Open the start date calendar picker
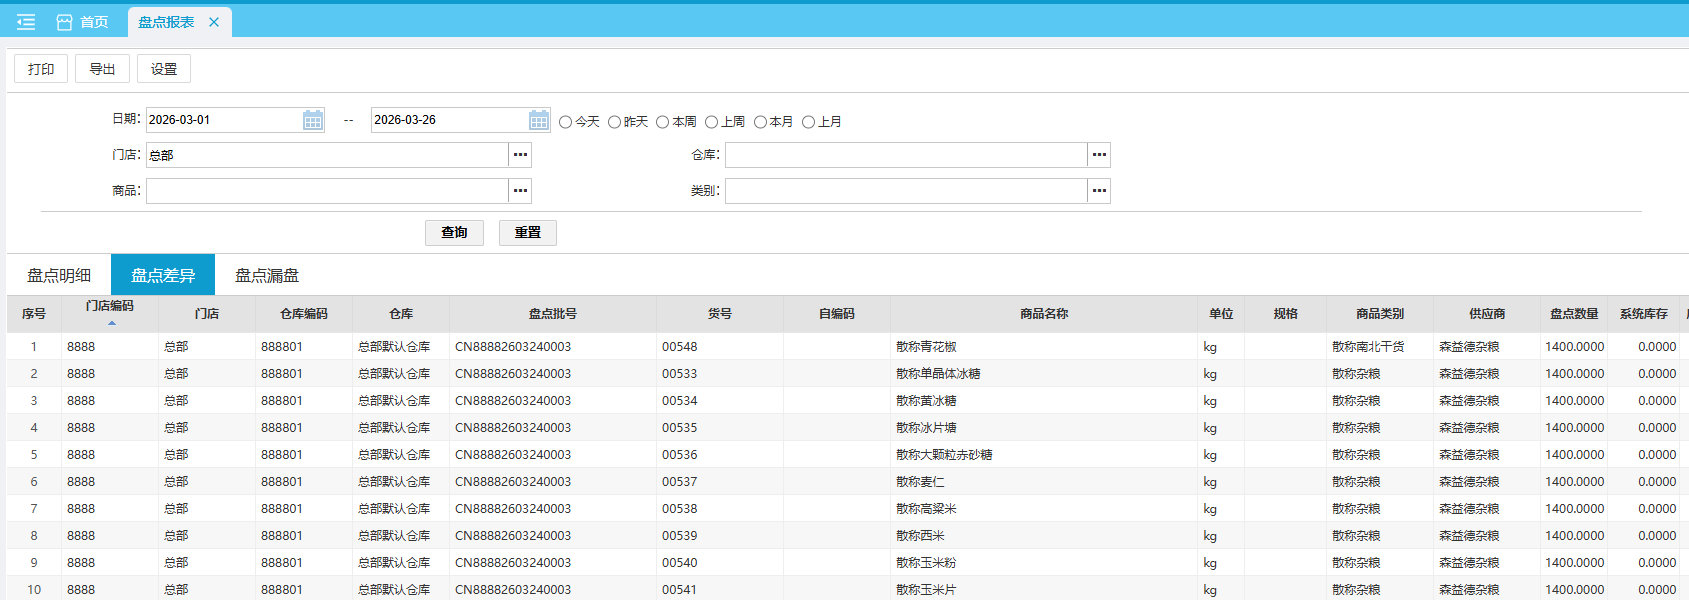The width and height of the screenshot is (1689, 600). click(x=313, y=120)
